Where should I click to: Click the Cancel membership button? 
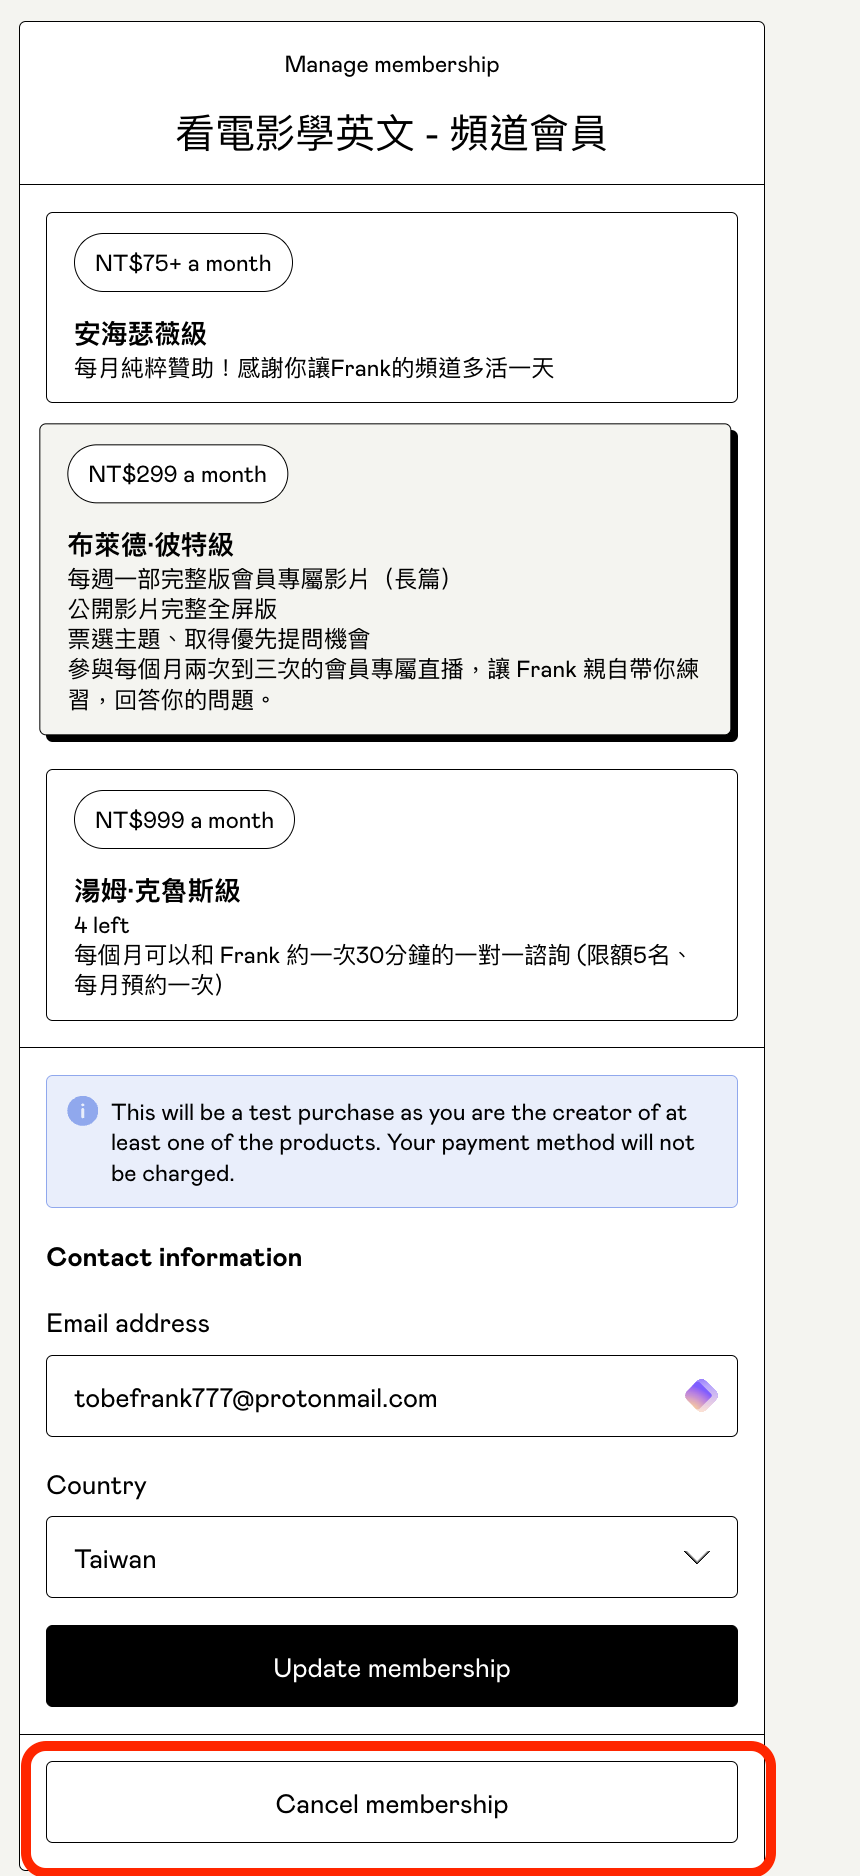pos(391,1802)
